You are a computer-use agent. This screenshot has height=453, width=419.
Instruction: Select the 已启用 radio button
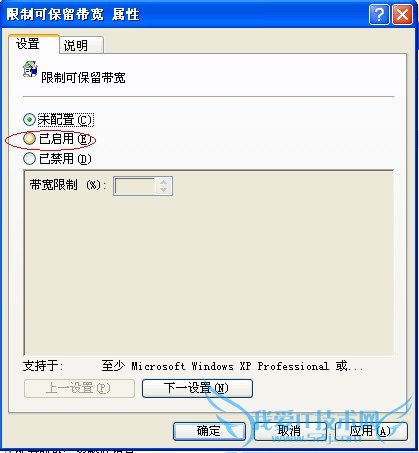click(x=29, y=139)
